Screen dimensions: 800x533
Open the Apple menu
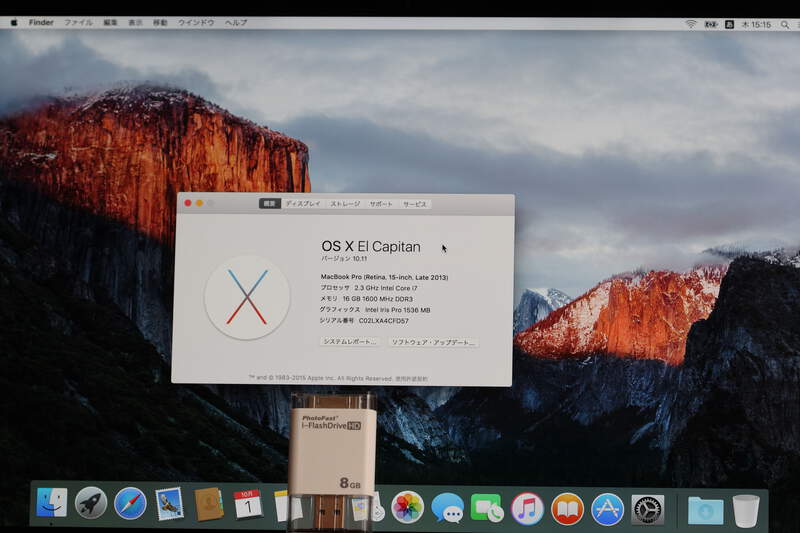point(14,22)
